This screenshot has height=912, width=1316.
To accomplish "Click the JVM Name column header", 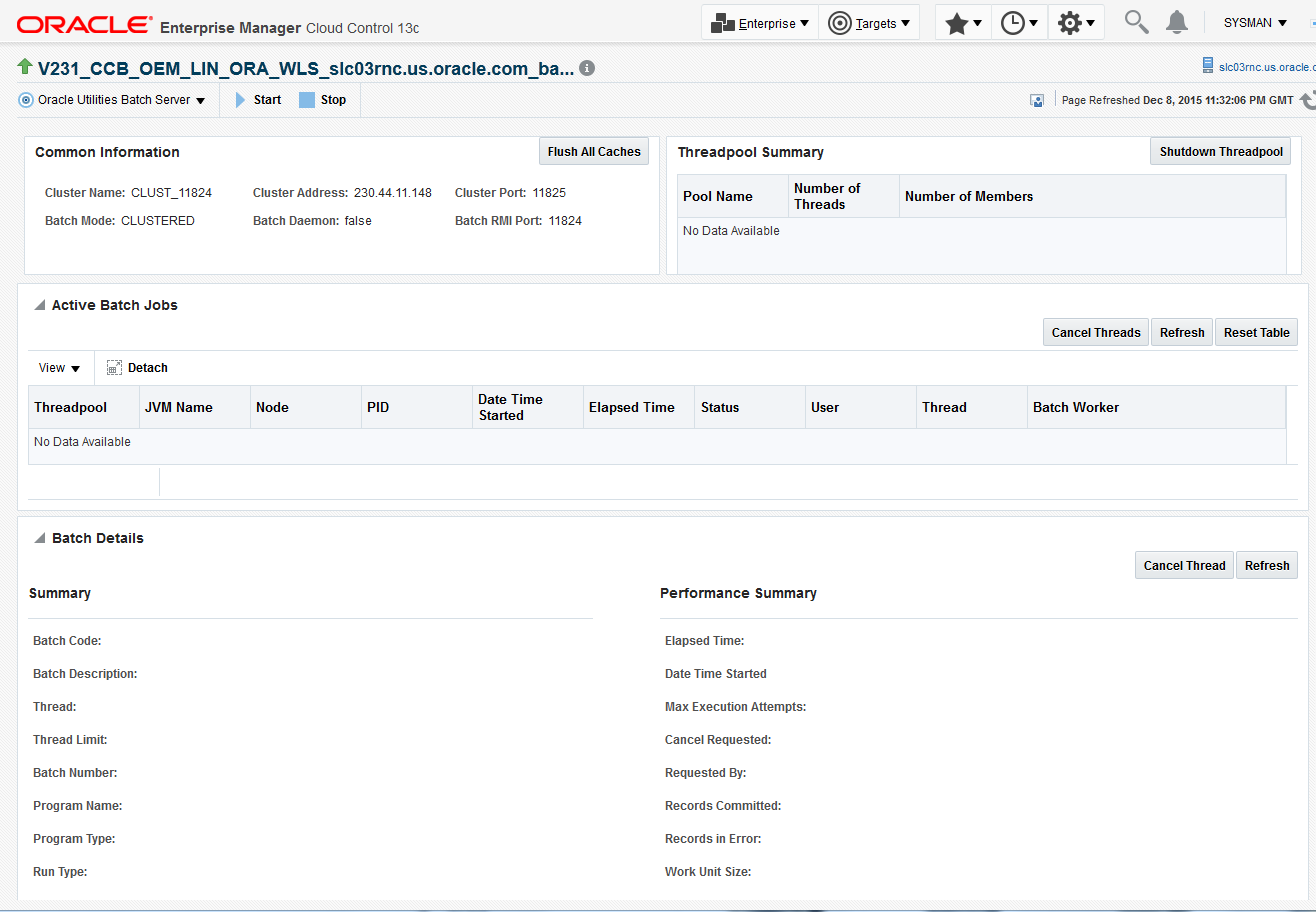I will tap(195, 407).
